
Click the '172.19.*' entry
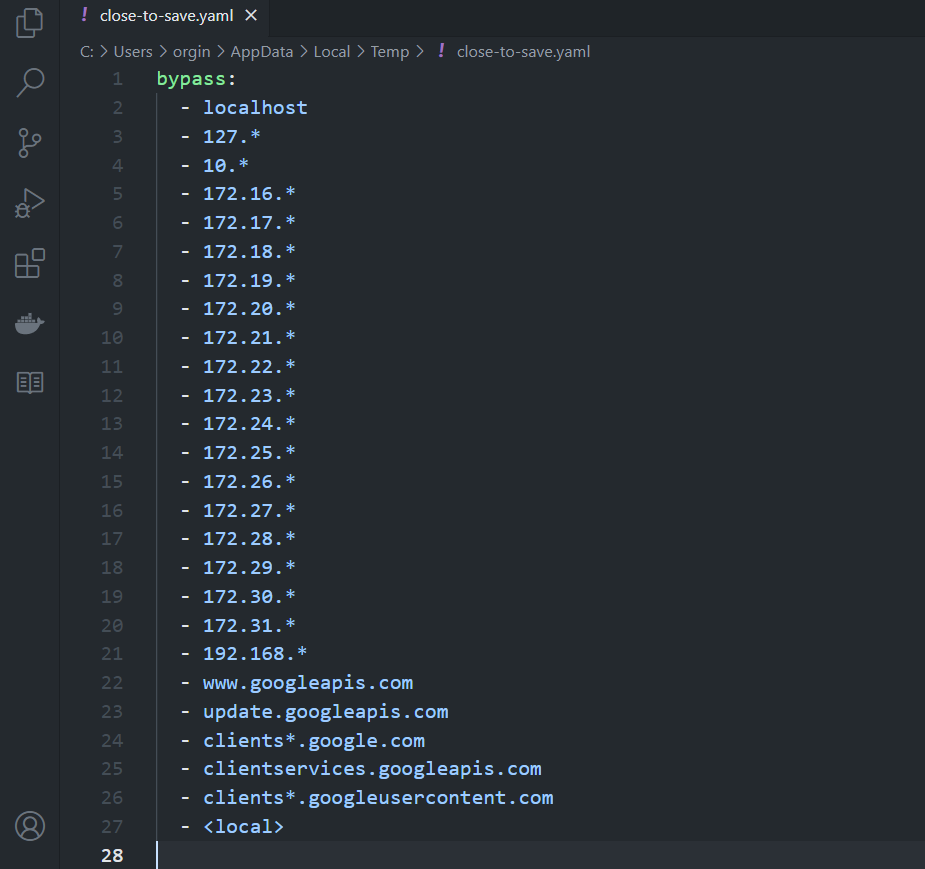click(249, 281)
